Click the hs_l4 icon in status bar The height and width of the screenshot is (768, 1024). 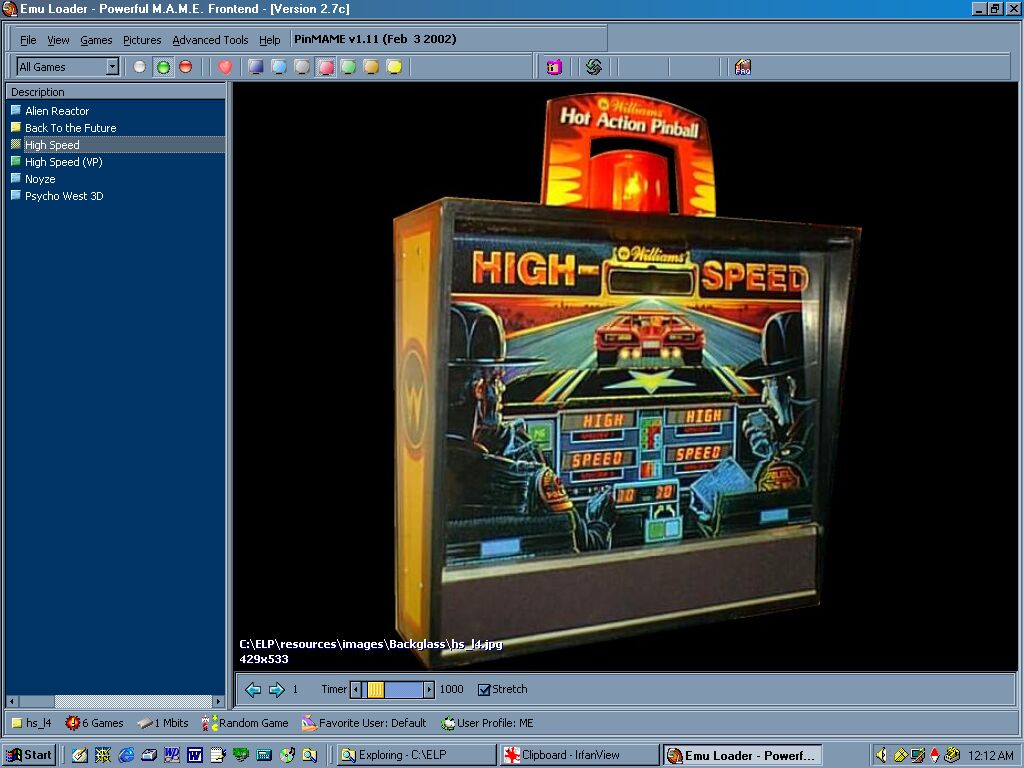(x=16, y=723)
